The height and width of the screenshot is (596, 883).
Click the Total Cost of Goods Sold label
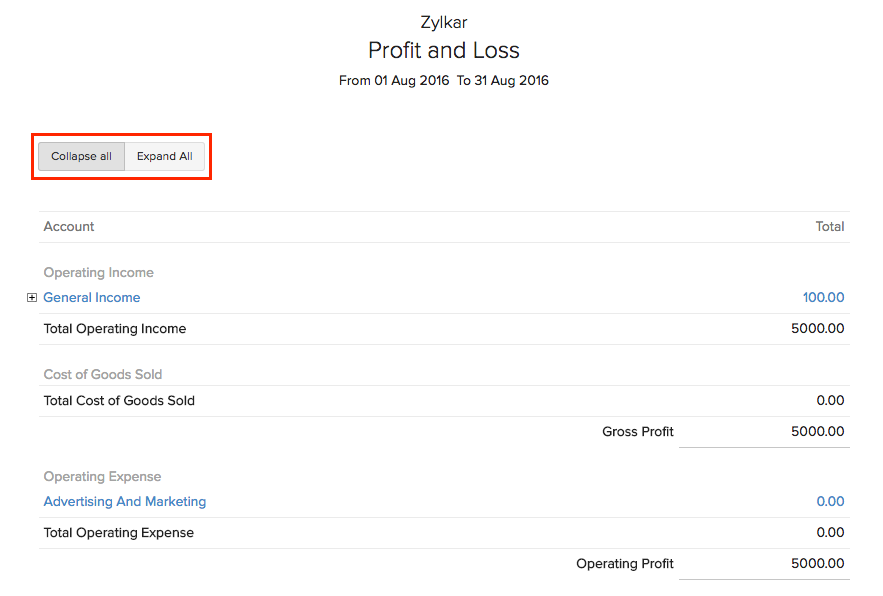click(119, 401)
